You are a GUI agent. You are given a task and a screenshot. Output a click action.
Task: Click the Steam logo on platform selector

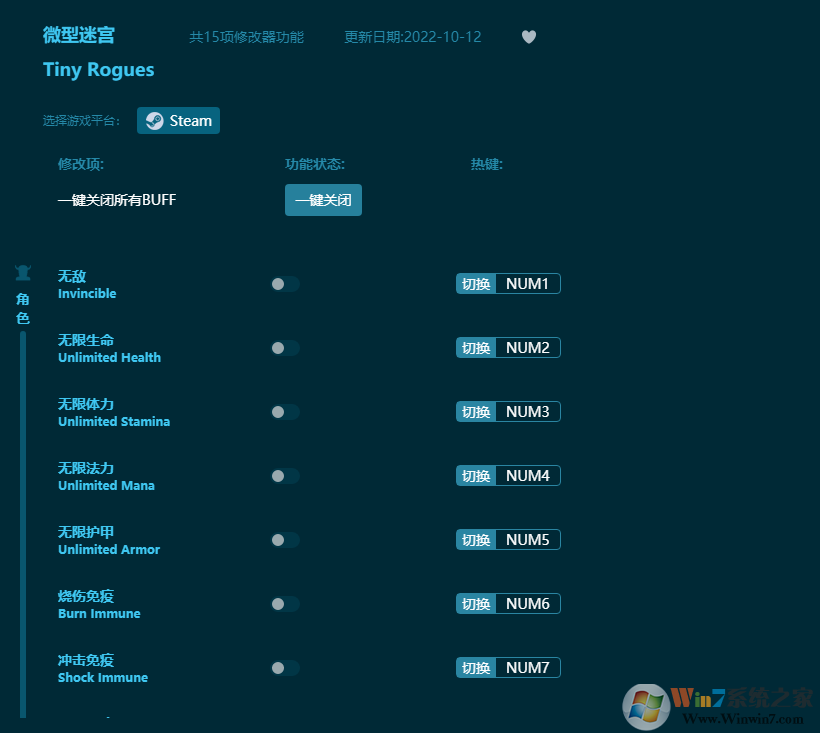point(154,120)
